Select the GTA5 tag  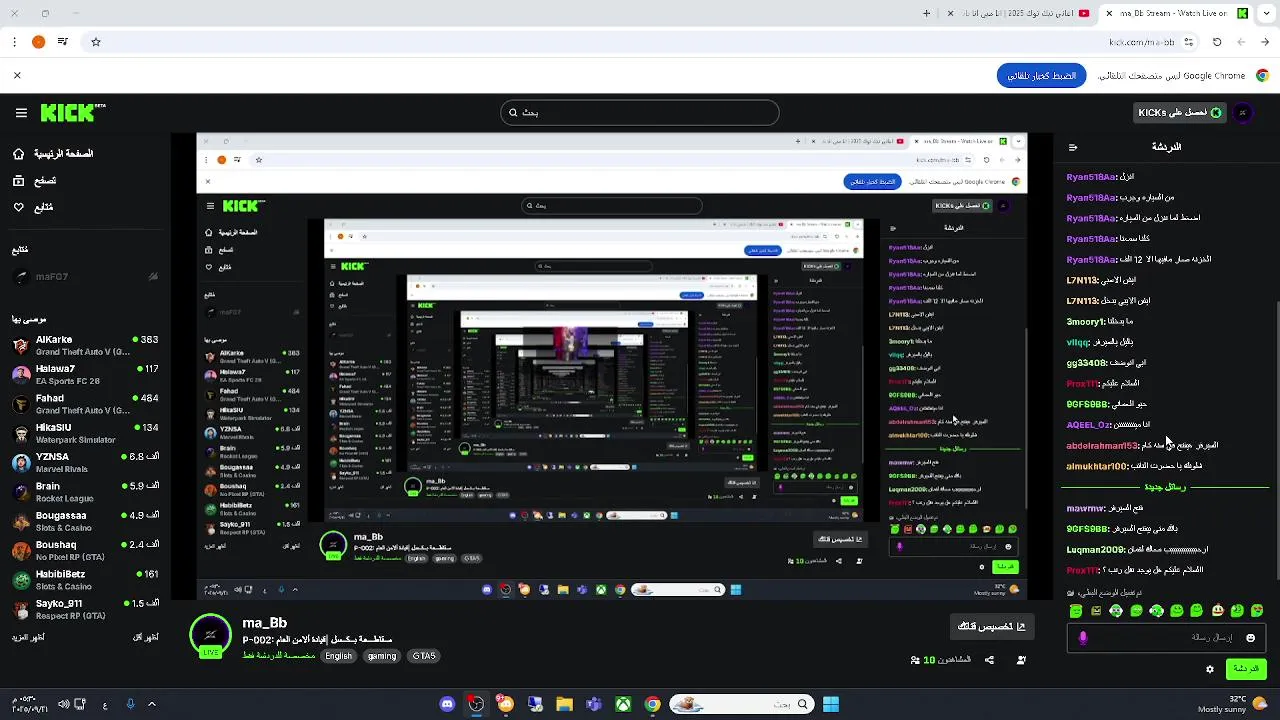click(424, 656)
